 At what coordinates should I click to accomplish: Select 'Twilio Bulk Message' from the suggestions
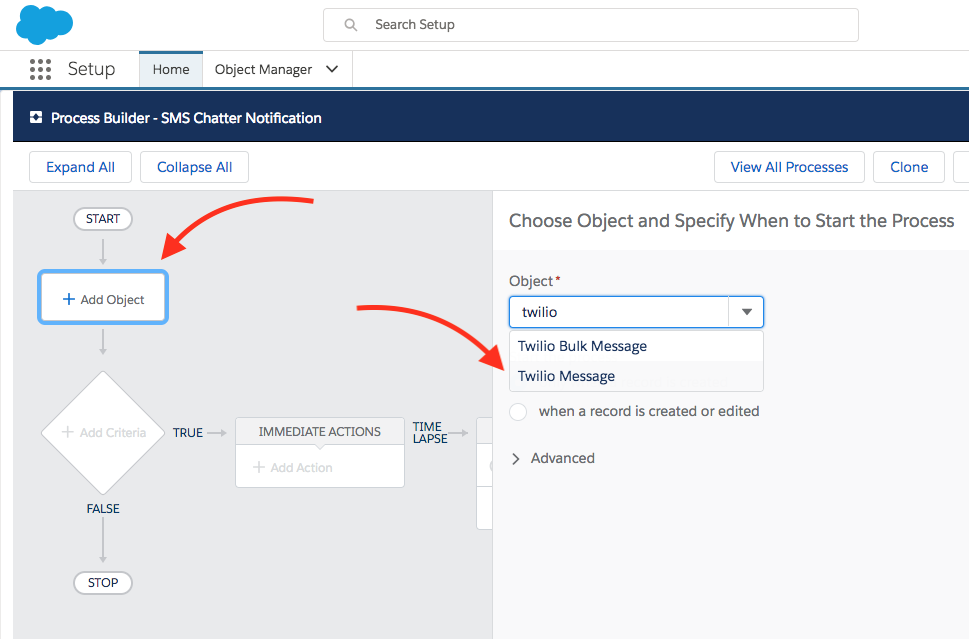(x=584, y=345)
